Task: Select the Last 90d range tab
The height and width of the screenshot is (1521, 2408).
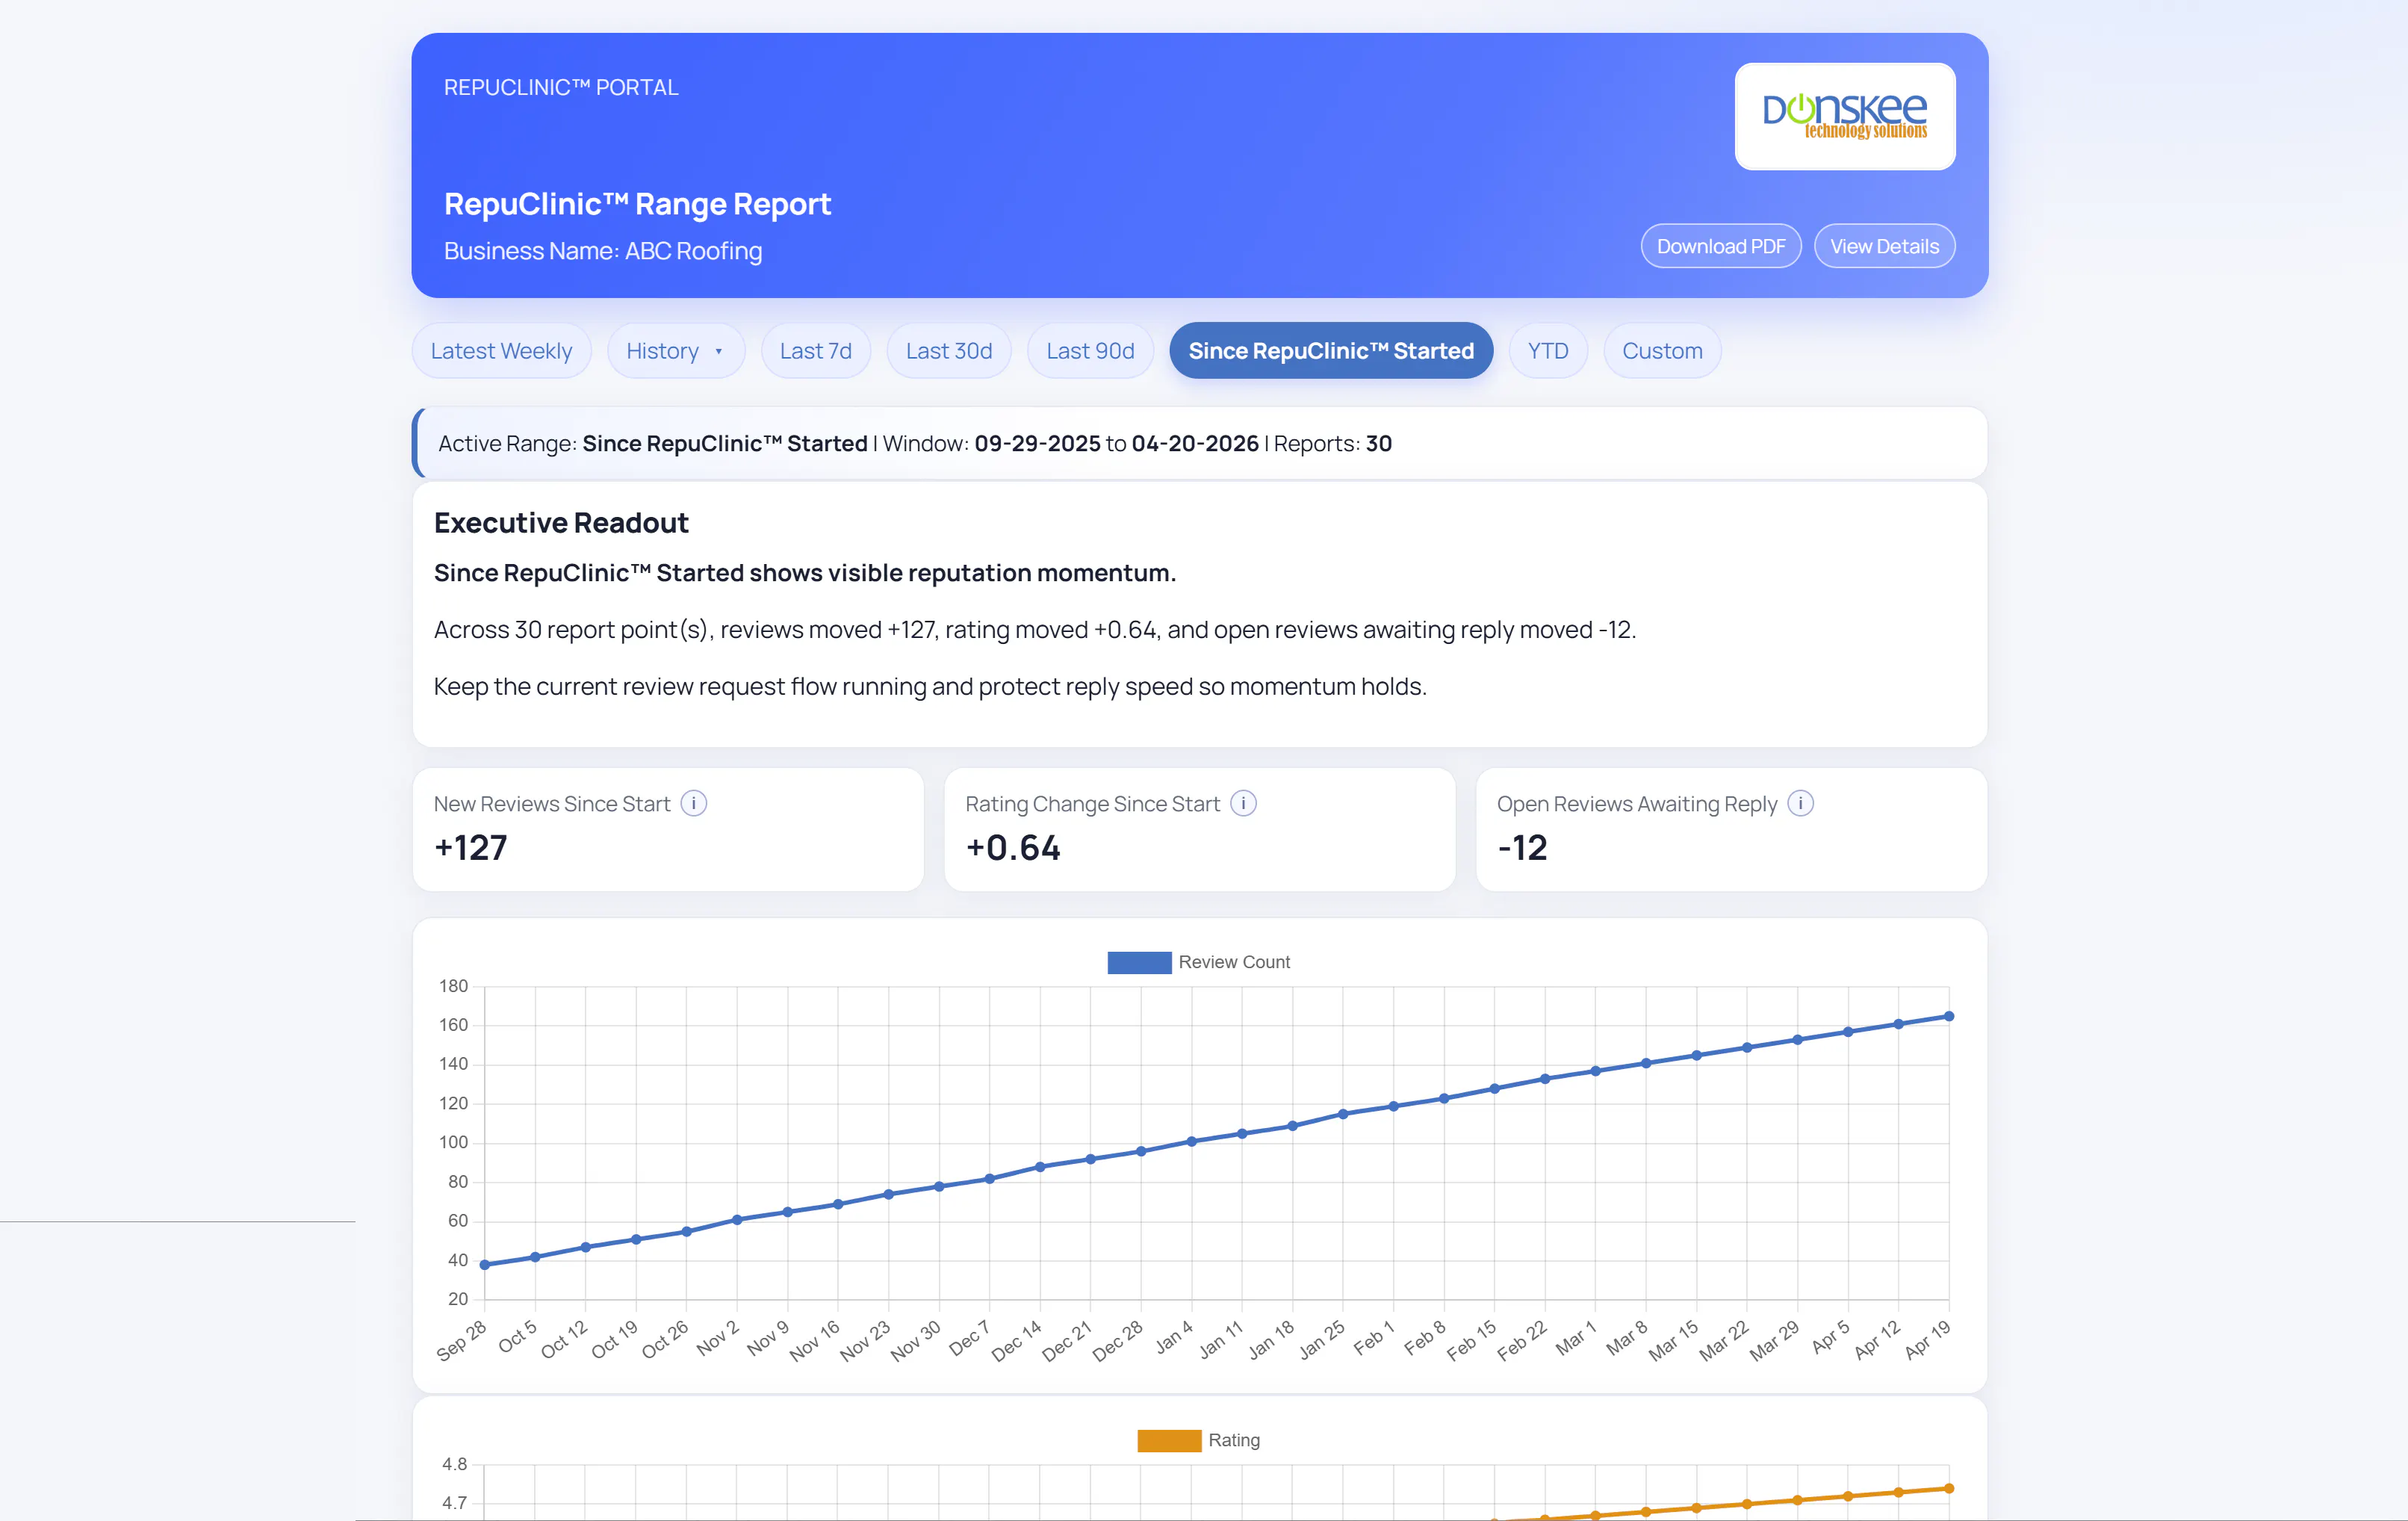Action: click(x=1090, y=351)
